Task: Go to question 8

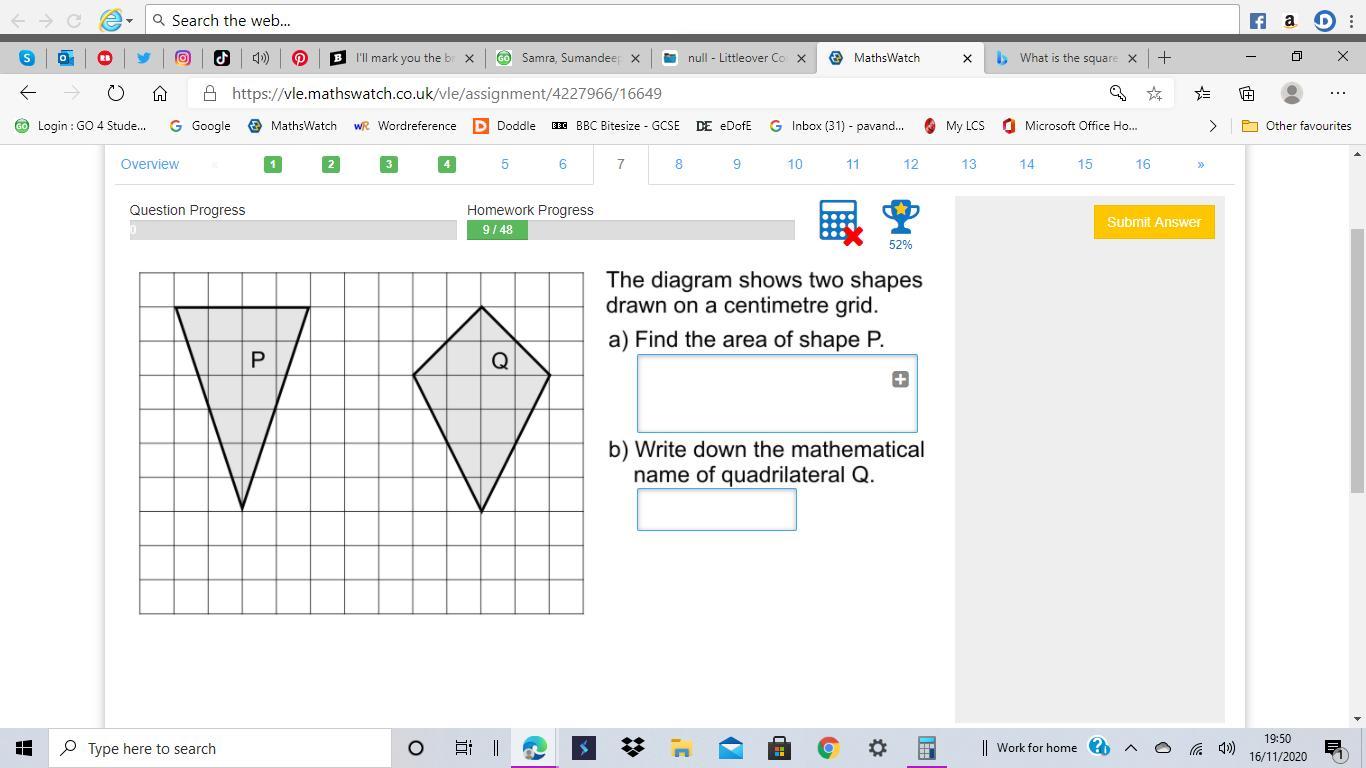Action: tap(679, 164)
